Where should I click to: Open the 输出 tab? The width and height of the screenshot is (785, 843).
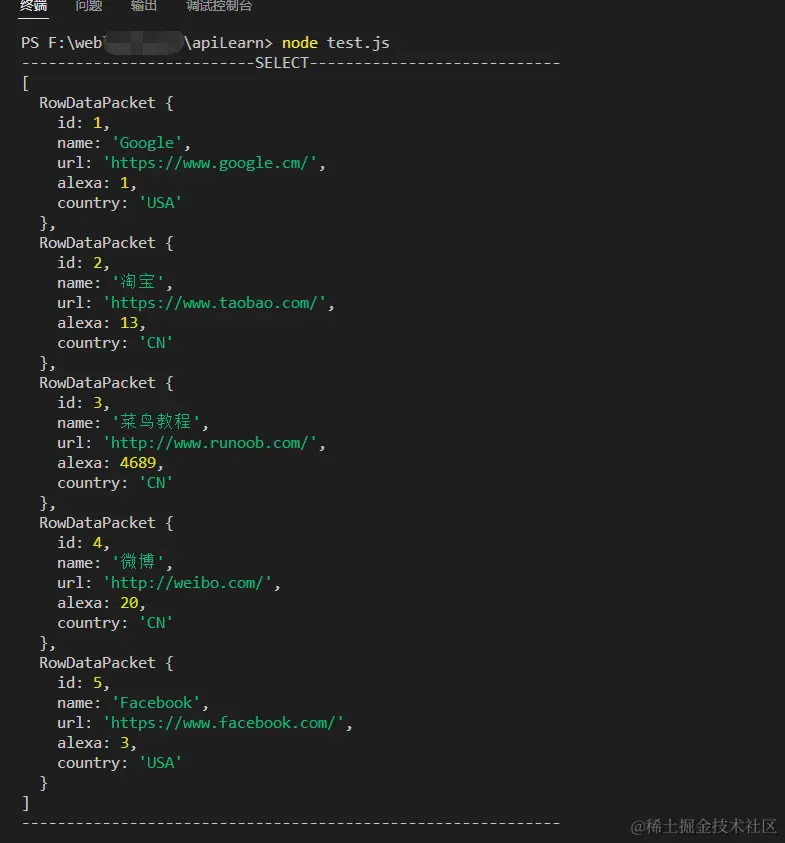pos(144,6)
